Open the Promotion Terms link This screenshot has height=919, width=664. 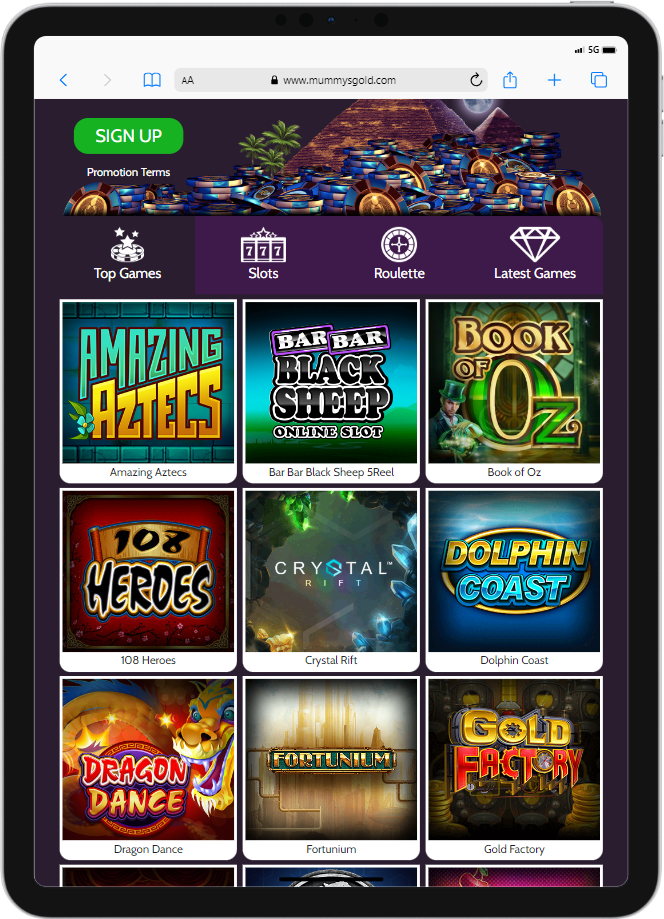(x=128, y=172)
